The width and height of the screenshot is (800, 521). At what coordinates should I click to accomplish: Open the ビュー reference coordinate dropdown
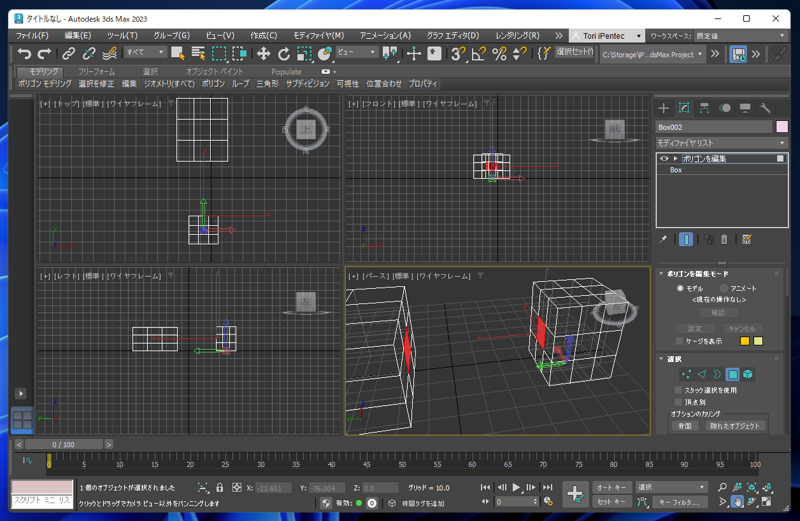click(356, 52)
